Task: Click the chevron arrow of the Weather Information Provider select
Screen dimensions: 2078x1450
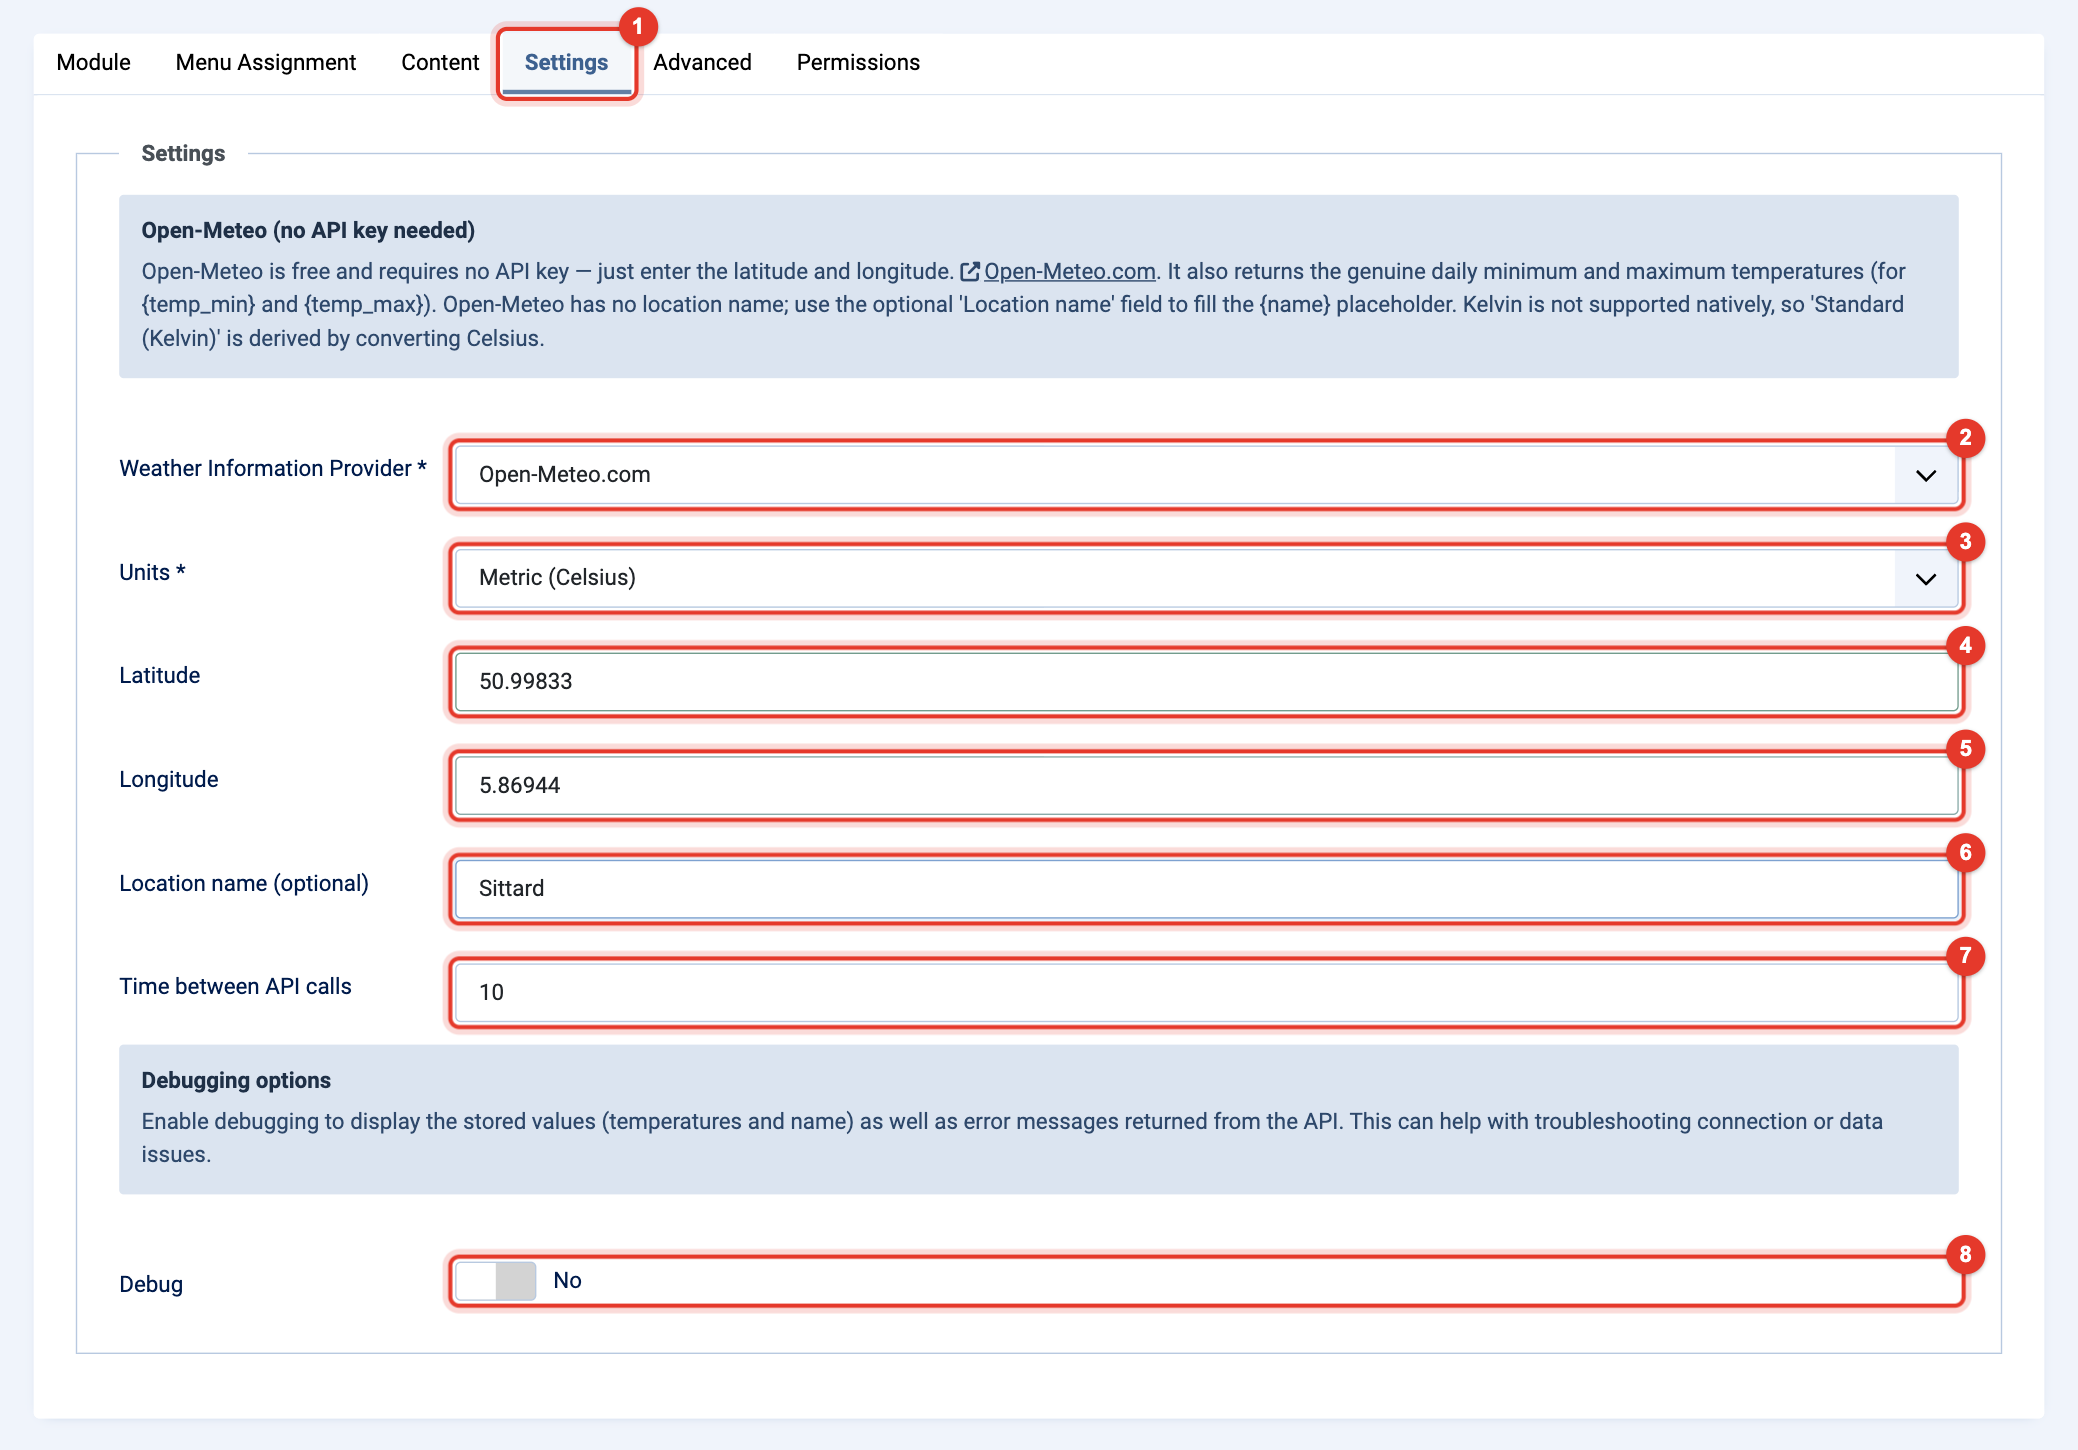Action: pyautogui.click(x=1926, y=475)
